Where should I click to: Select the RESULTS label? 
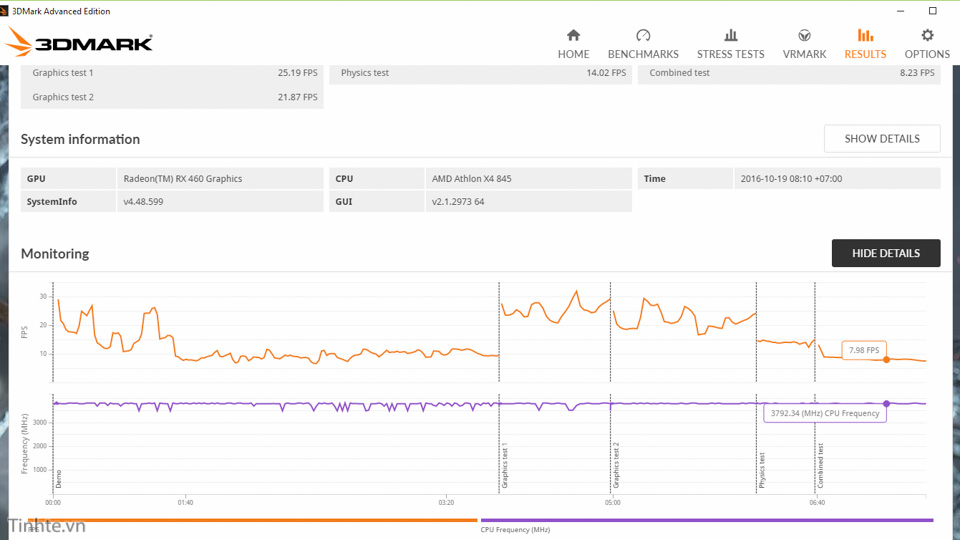point(865,54)
